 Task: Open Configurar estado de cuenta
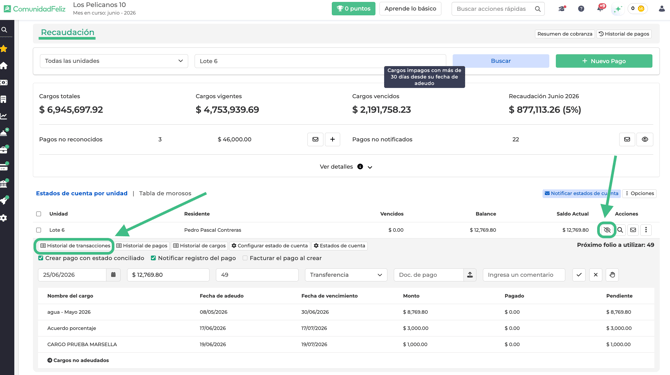pyautogui.click(x=270, y=246)
